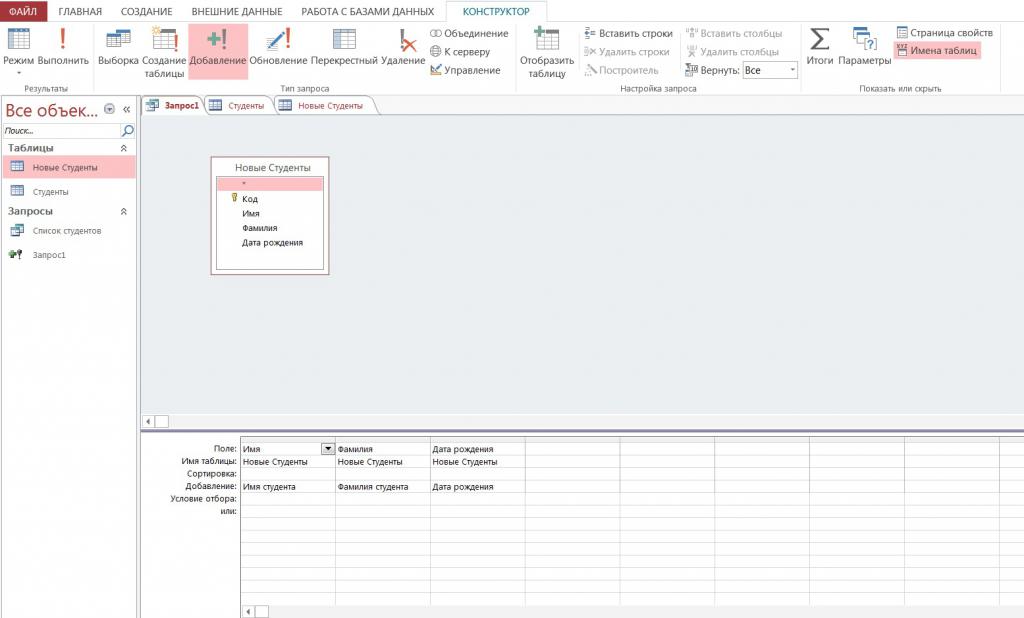Click the Имя студента cell in Добавление row
This screenshot has height=618, width=1024.
(x=288, y=487)
